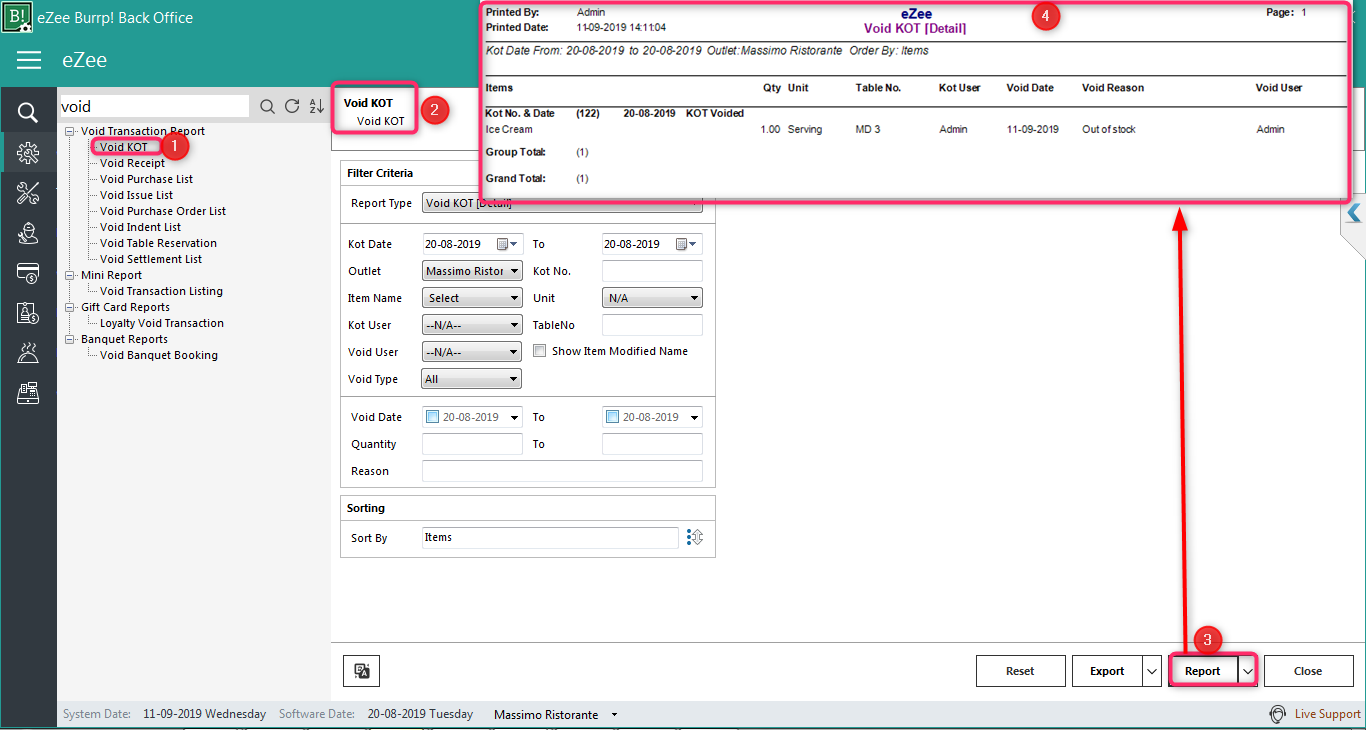This screenshot has height=730, width=1366.
Task: Select Void Issue List report
Action: [136, 195]
